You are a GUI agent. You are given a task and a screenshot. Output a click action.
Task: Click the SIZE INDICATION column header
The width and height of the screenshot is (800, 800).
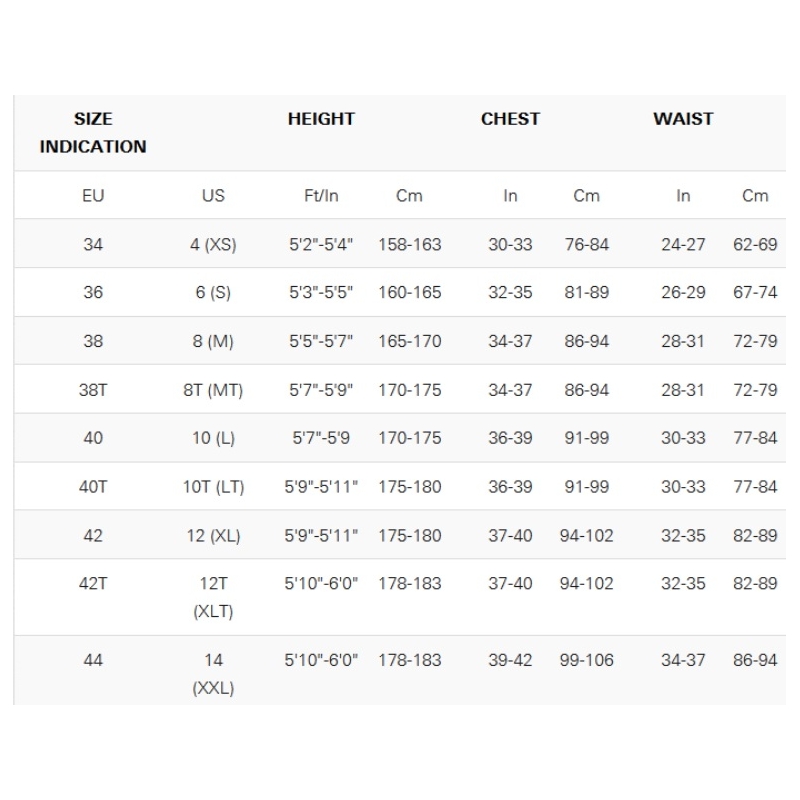[93, 132]
